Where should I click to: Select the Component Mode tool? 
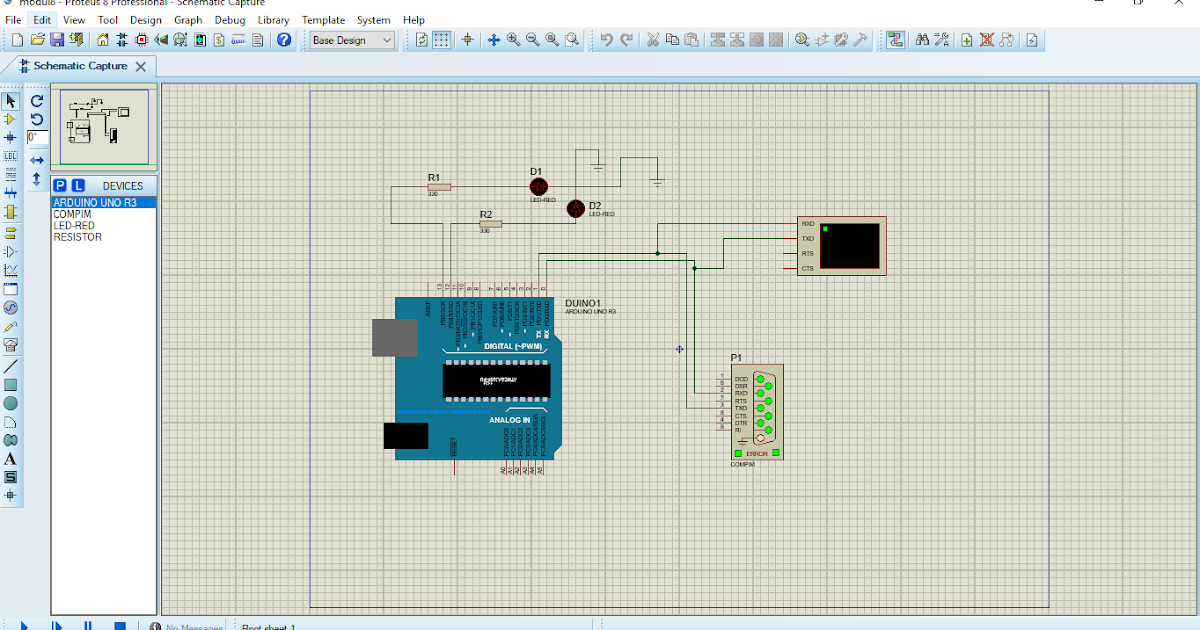click(x=11, y=117)
